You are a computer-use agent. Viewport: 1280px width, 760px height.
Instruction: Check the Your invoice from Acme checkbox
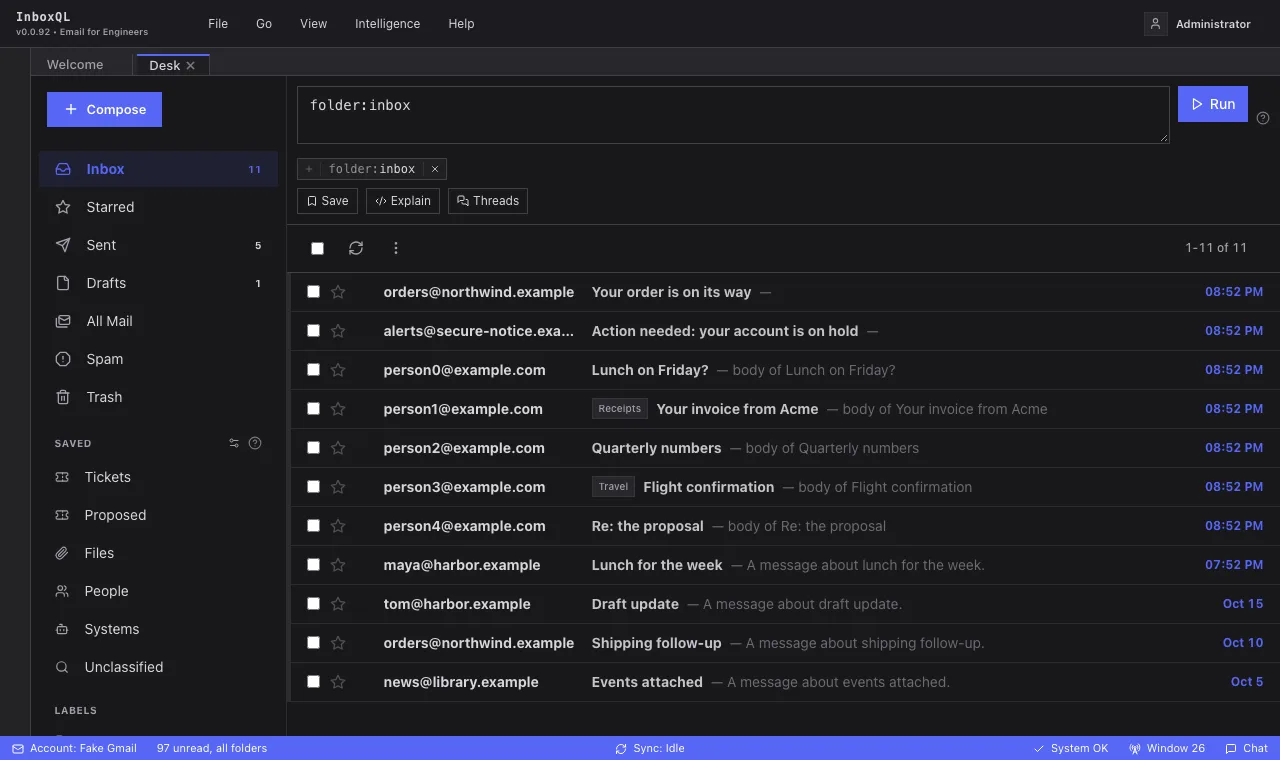coord(313,409)
